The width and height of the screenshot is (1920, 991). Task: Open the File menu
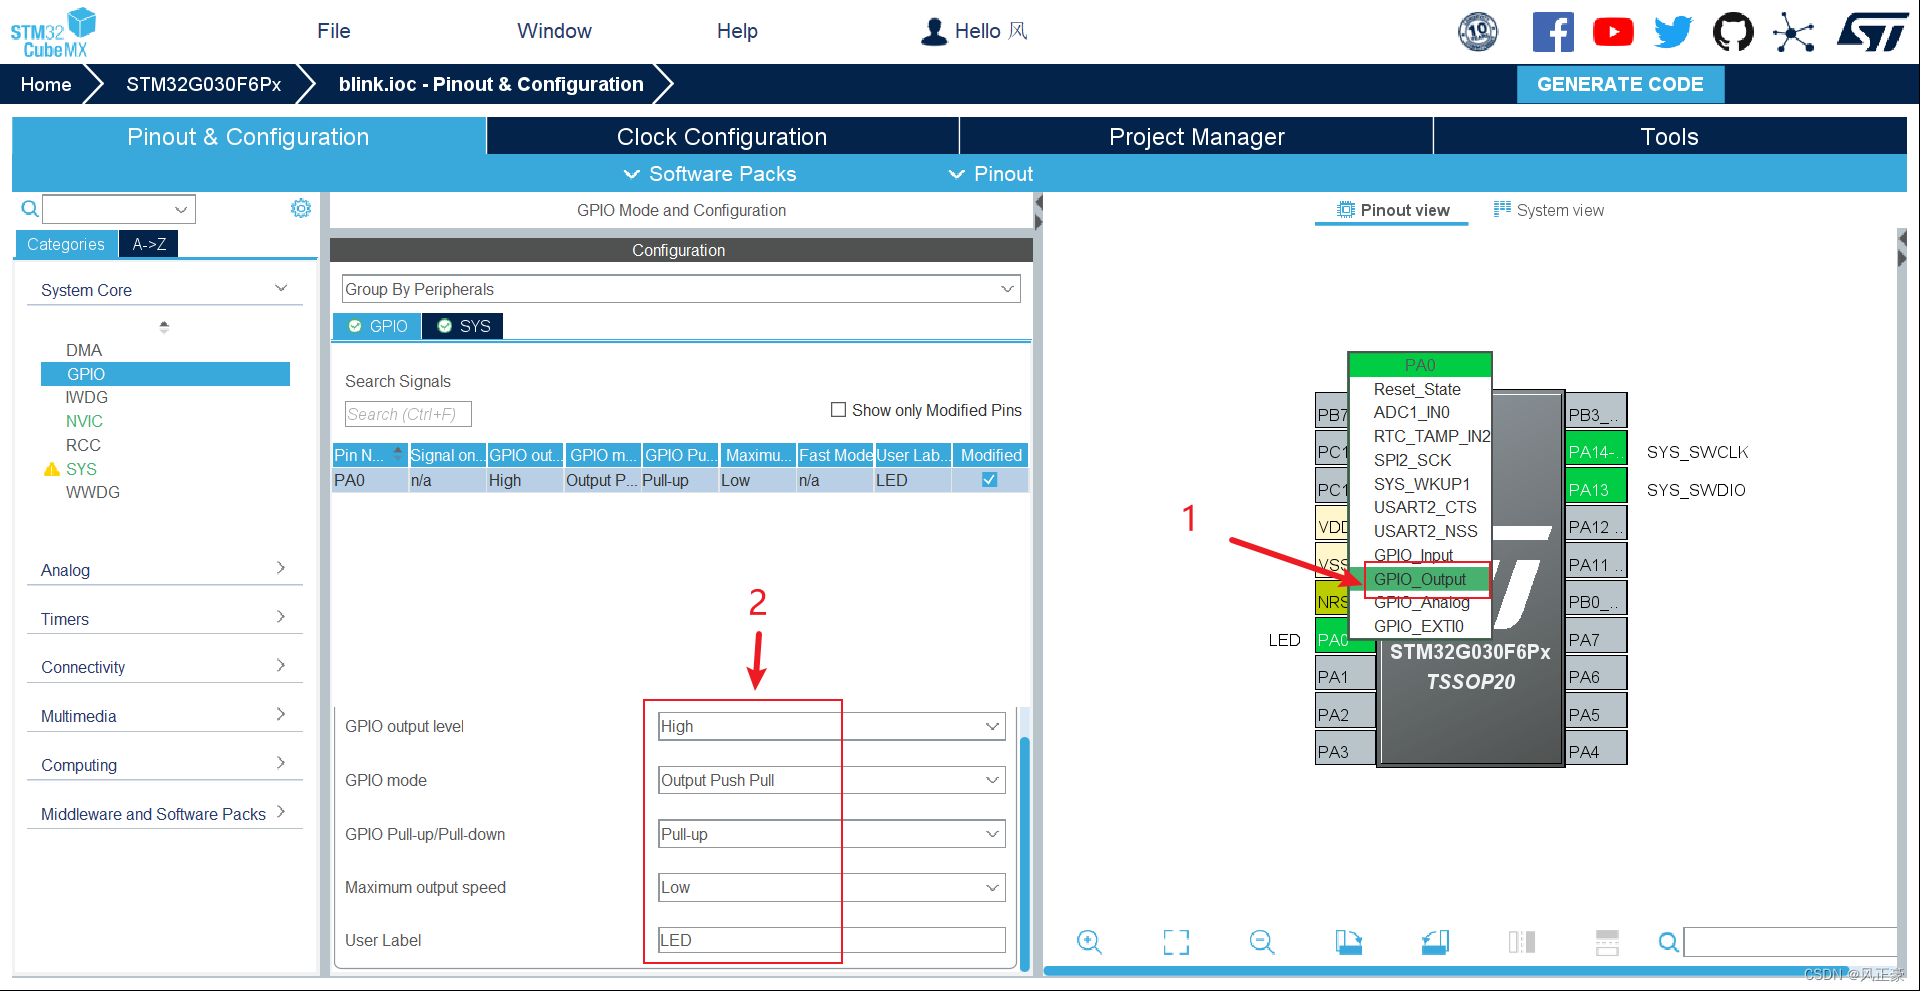[334, 31]
